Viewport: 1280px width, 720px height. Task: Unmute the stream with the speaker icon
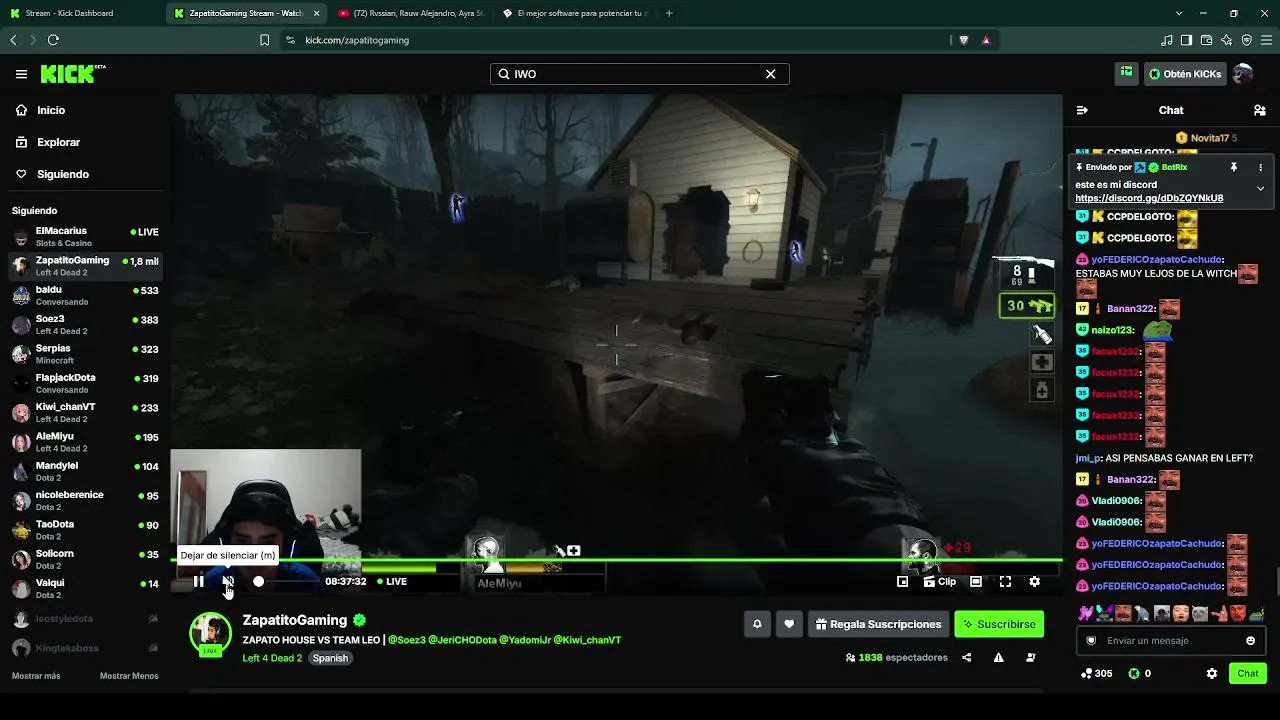pyautogui.click(x=228, y=581)
